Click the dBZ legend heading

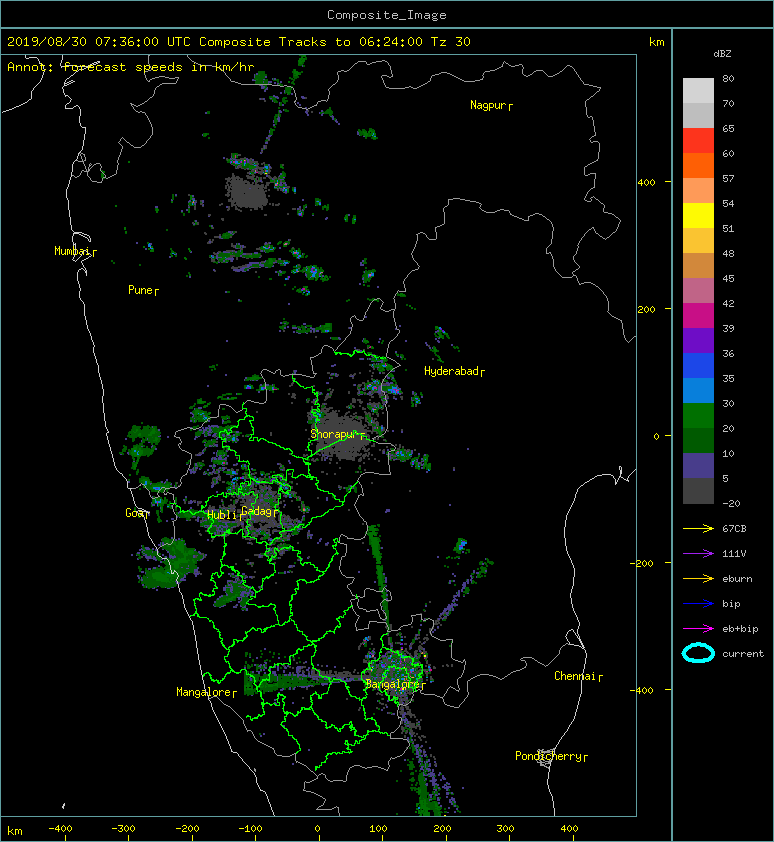[x=722, y=54]
